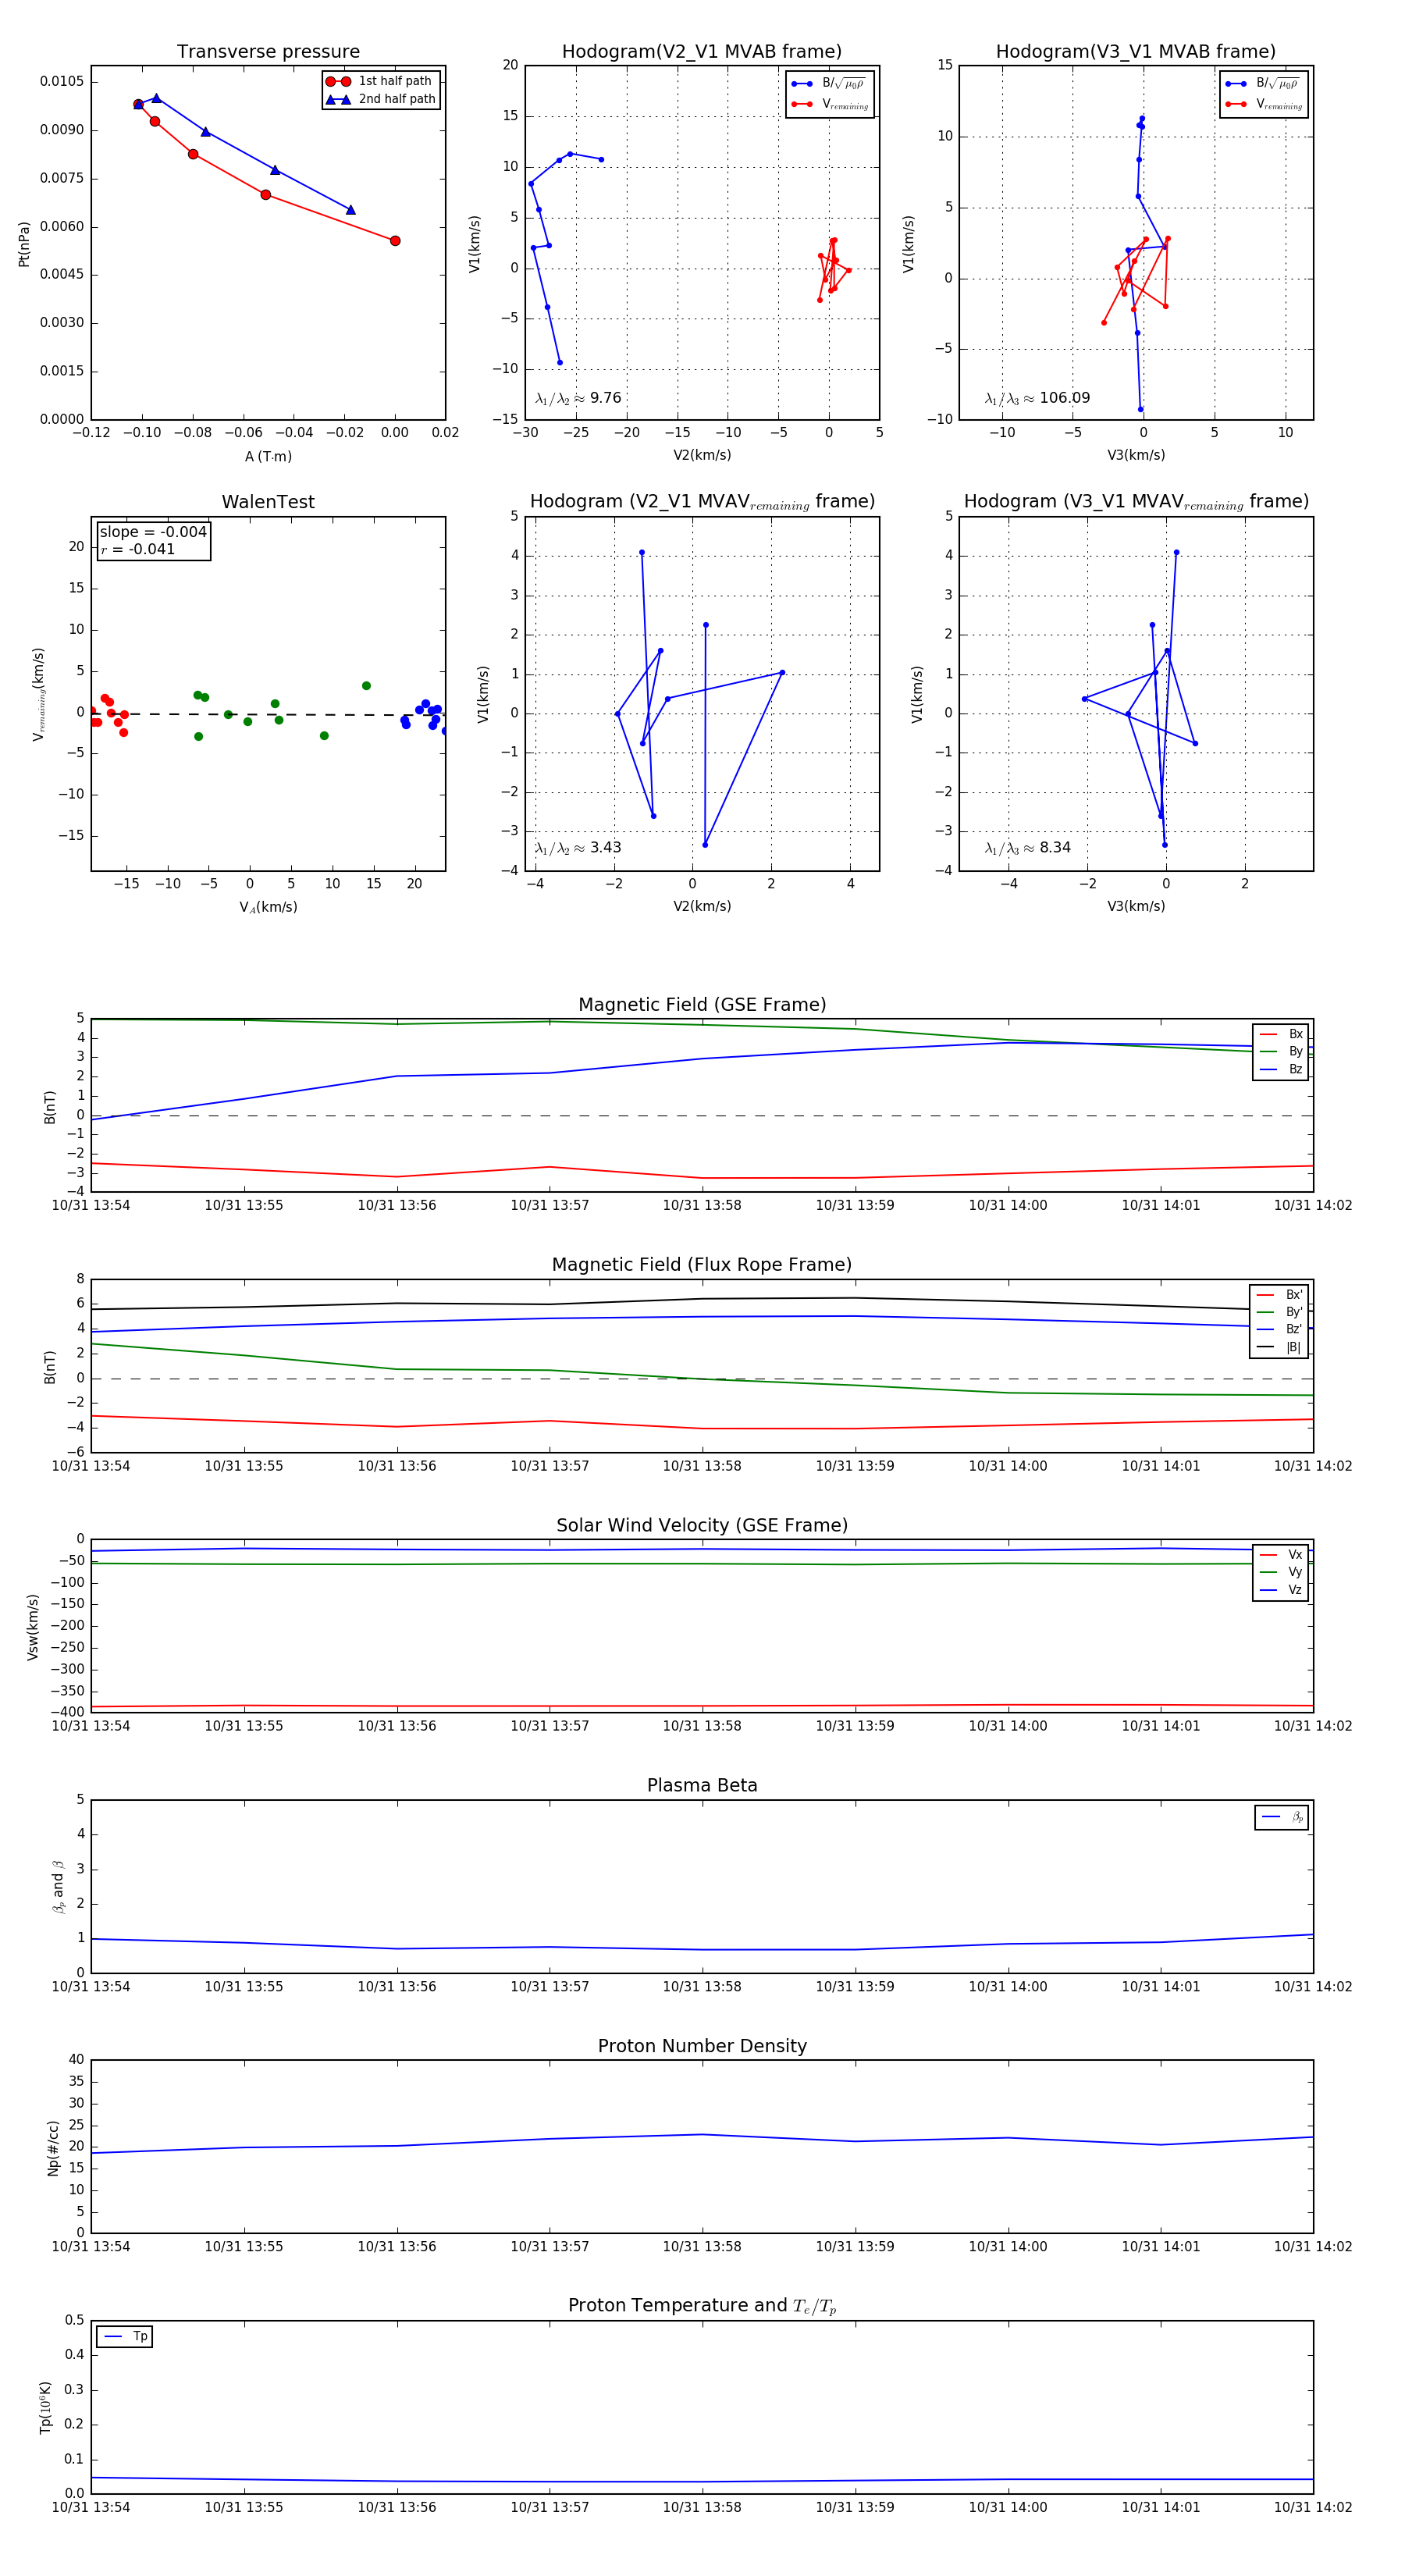
Task: Click the Bx legend entry in GSE plot
Action: (1281, 1034)
